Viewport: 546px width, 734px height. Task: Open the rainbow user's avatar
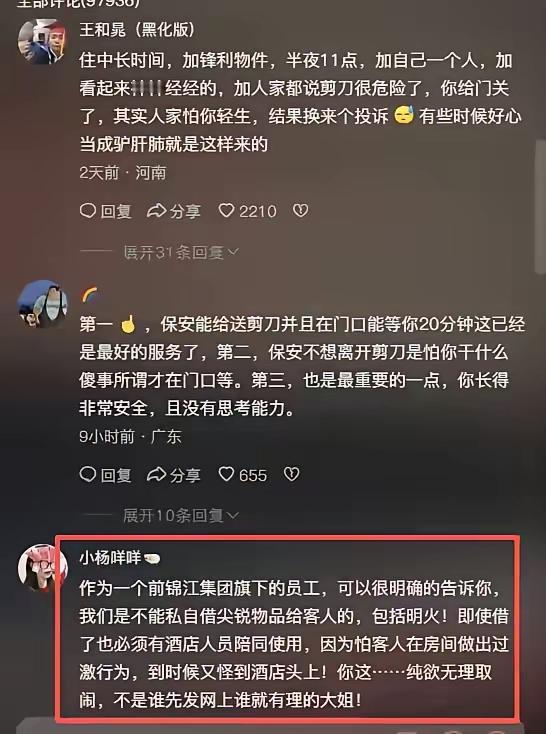point(42,304)
